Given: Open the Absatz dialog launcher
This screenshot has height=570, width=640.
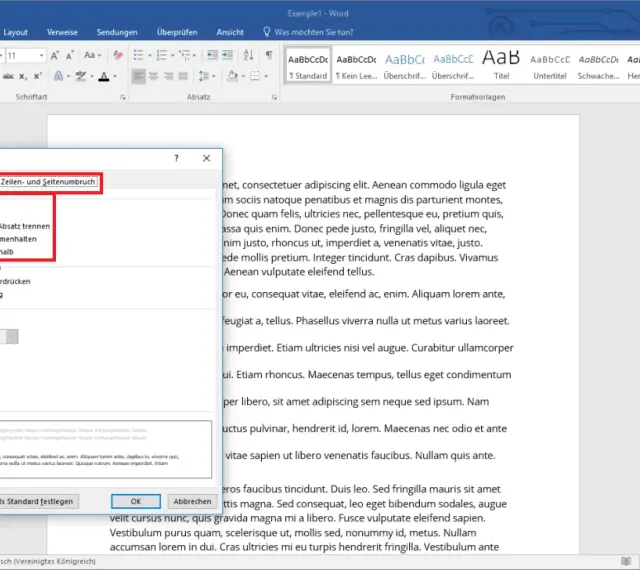Looking at the screenshot, I should coord(274,97).
